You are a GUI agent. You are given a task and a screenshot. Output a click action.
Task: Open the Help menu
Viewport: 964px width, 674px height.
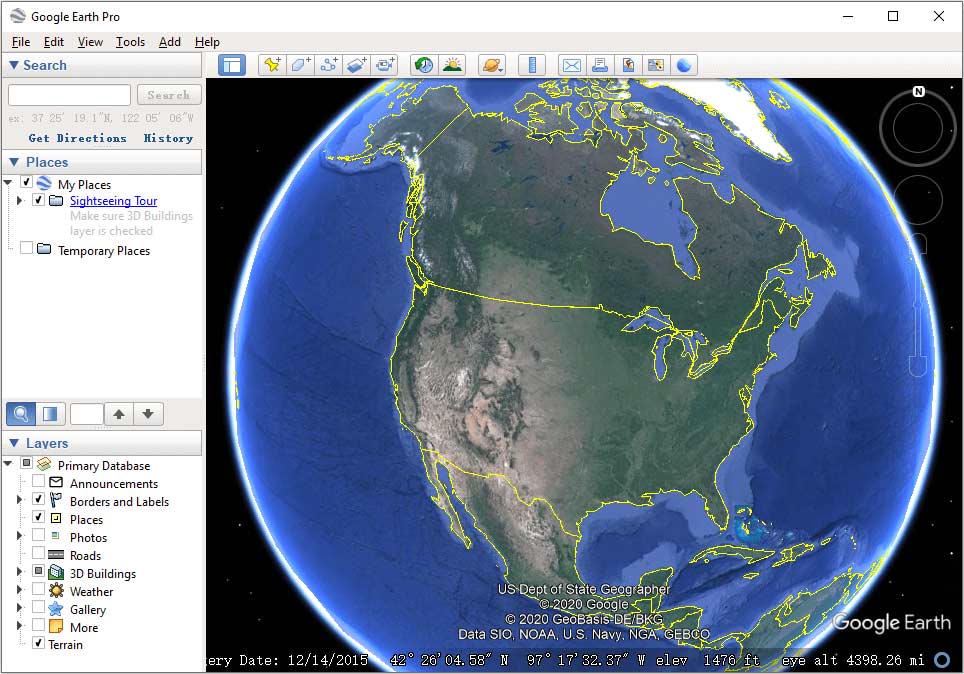click(207, 42)
